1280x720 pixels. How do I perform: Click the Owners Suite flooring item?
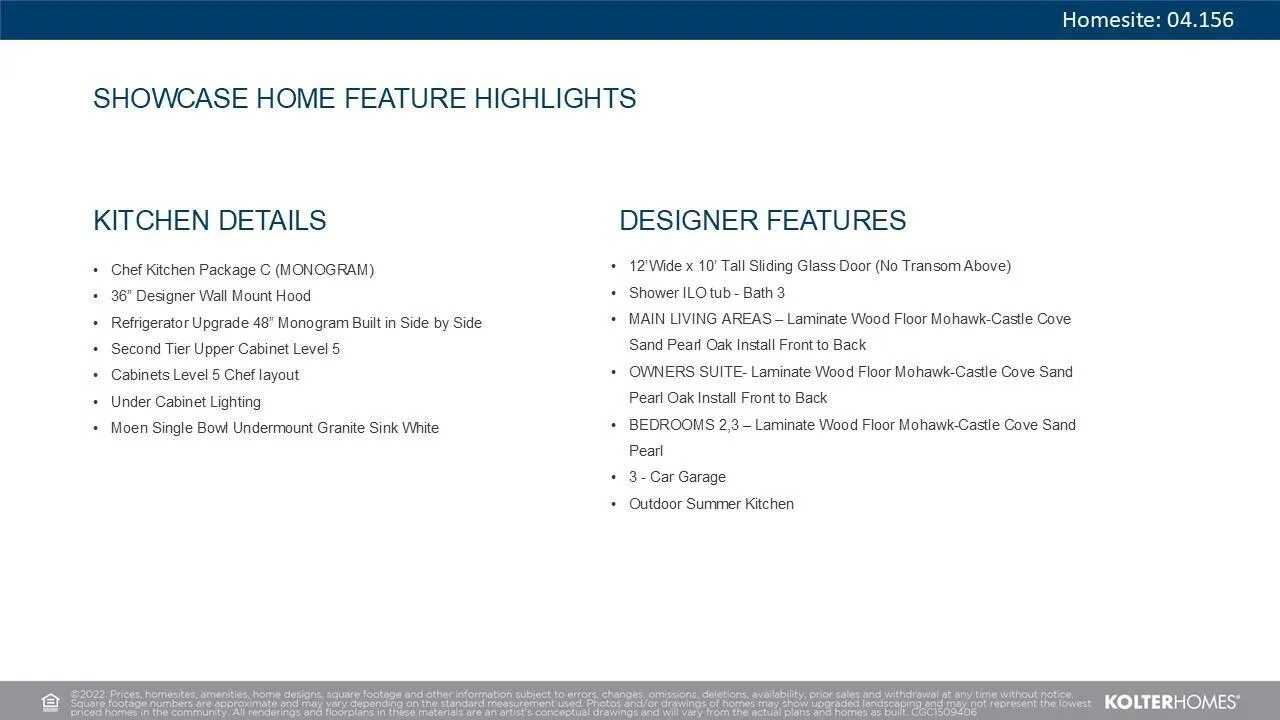tap(850, 385)
